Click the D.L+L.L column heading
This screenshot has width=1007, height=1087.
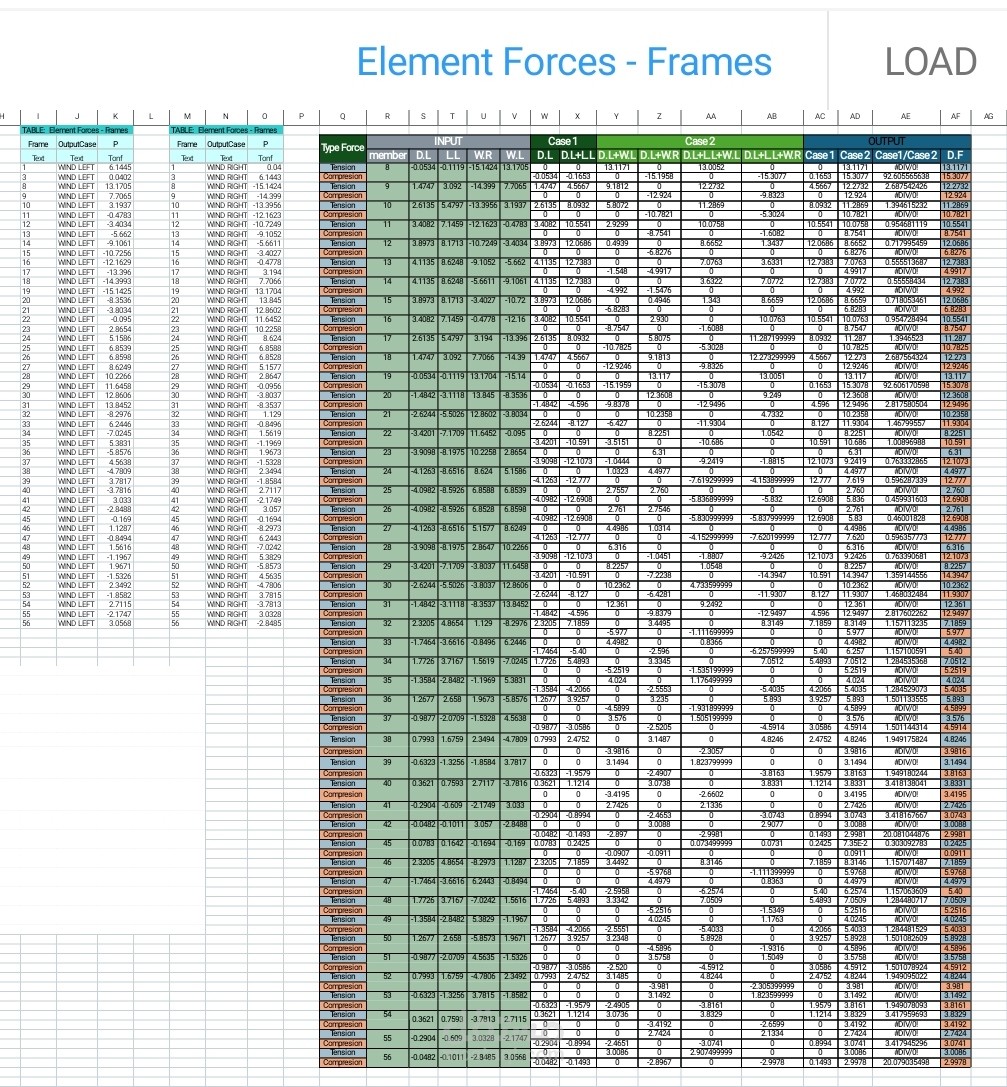click(578, 155)
